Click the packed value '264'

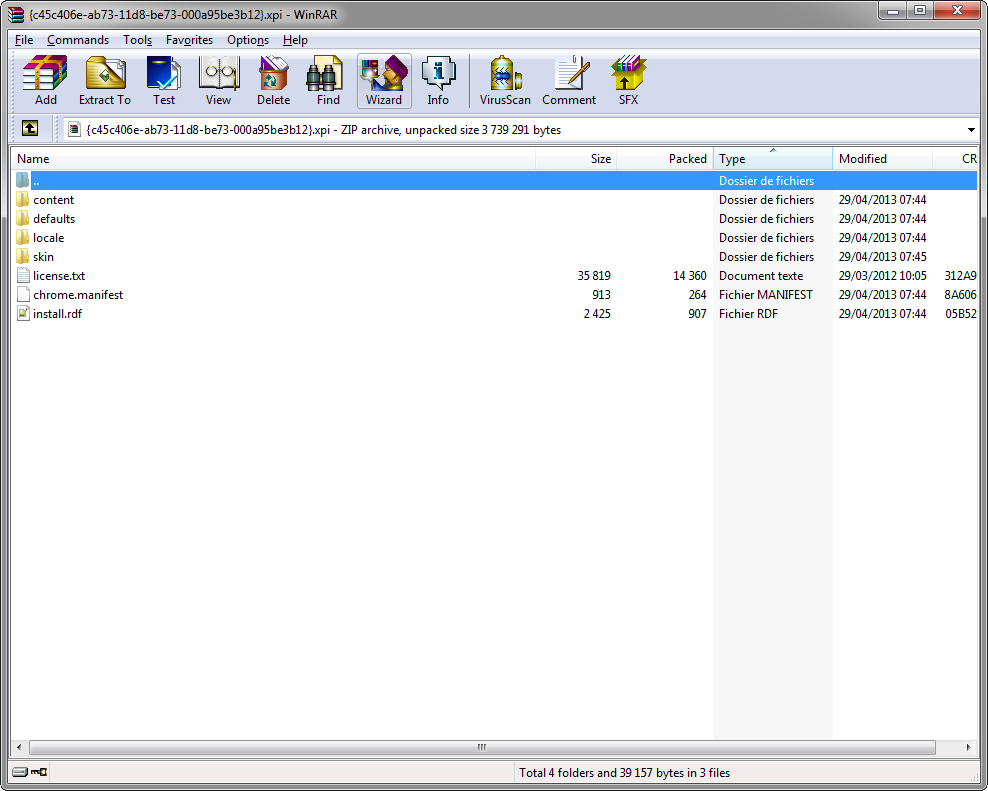click(697, 294)
